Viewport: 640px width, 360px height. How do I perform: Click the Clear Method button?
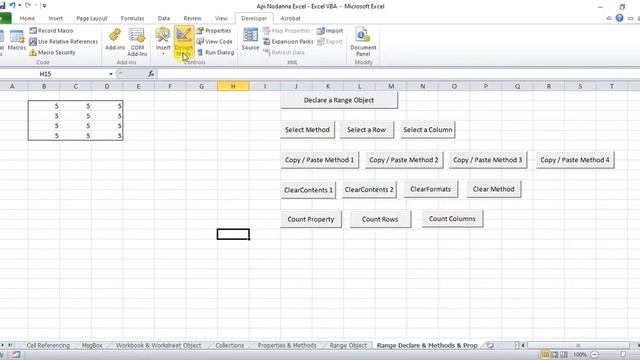click(493, 189)
